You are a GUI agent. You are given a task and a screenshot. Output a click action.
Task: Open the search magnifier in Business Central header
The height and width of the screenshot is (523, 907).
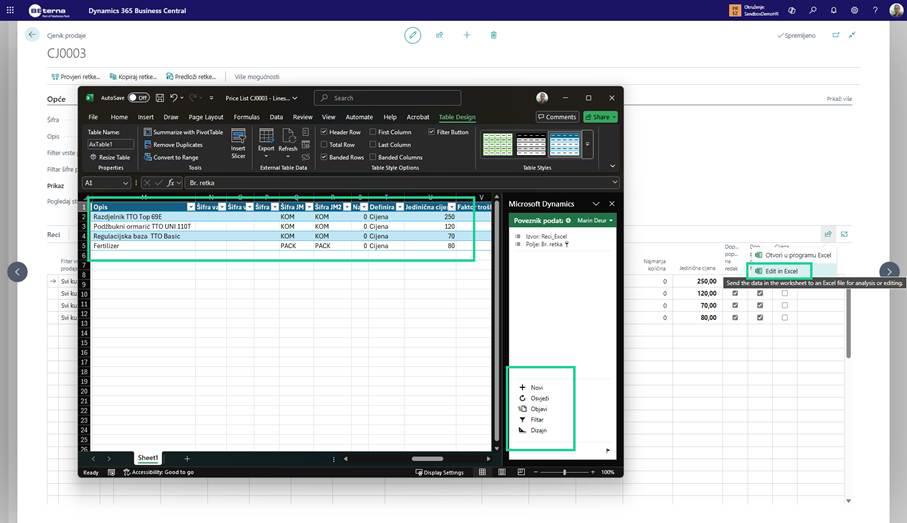pos(813,10)
